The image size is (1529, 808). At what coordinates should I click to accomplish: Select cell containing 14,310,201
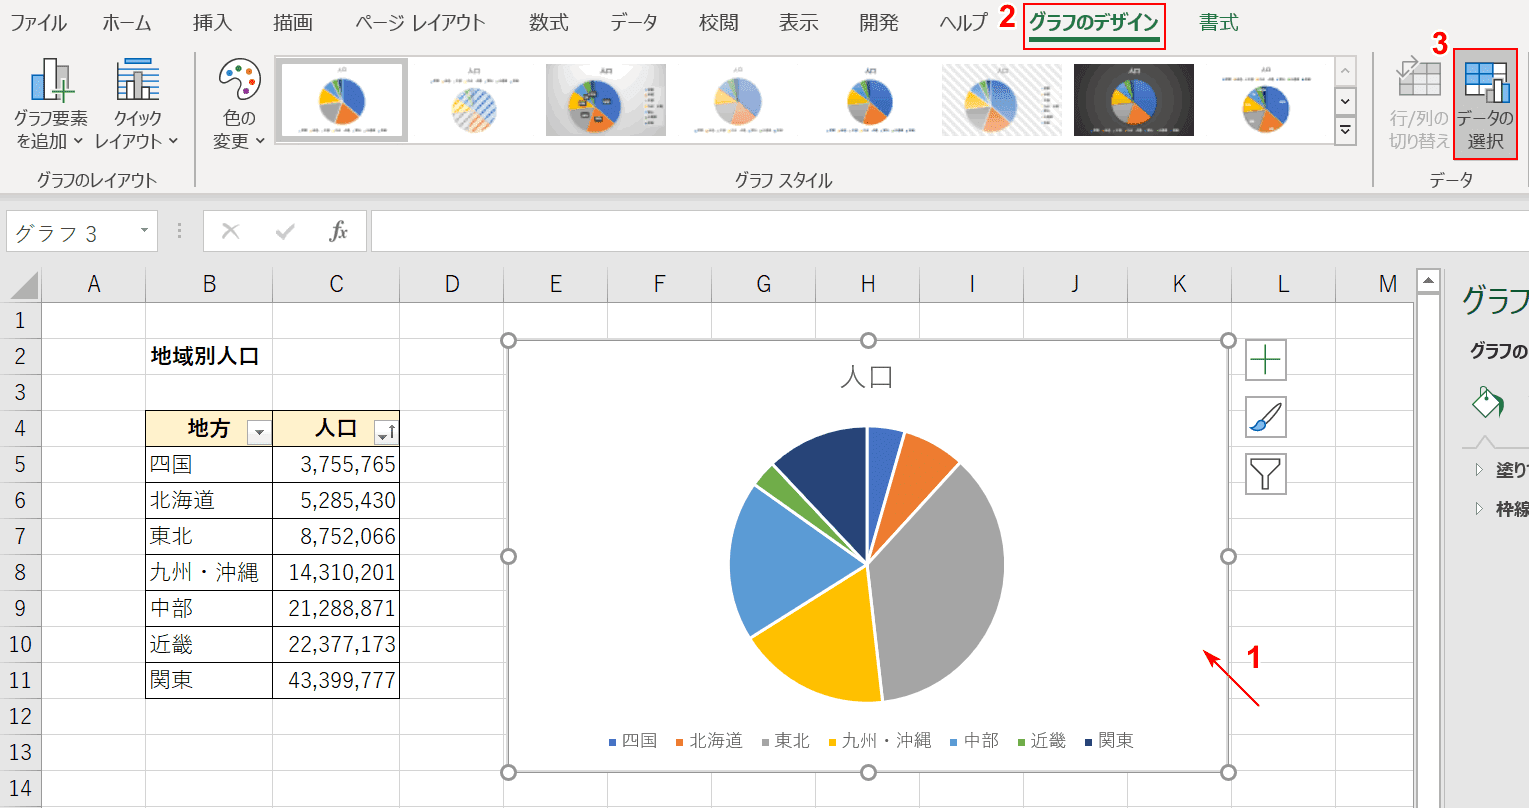pyautogui.click(x=336, y=572)
